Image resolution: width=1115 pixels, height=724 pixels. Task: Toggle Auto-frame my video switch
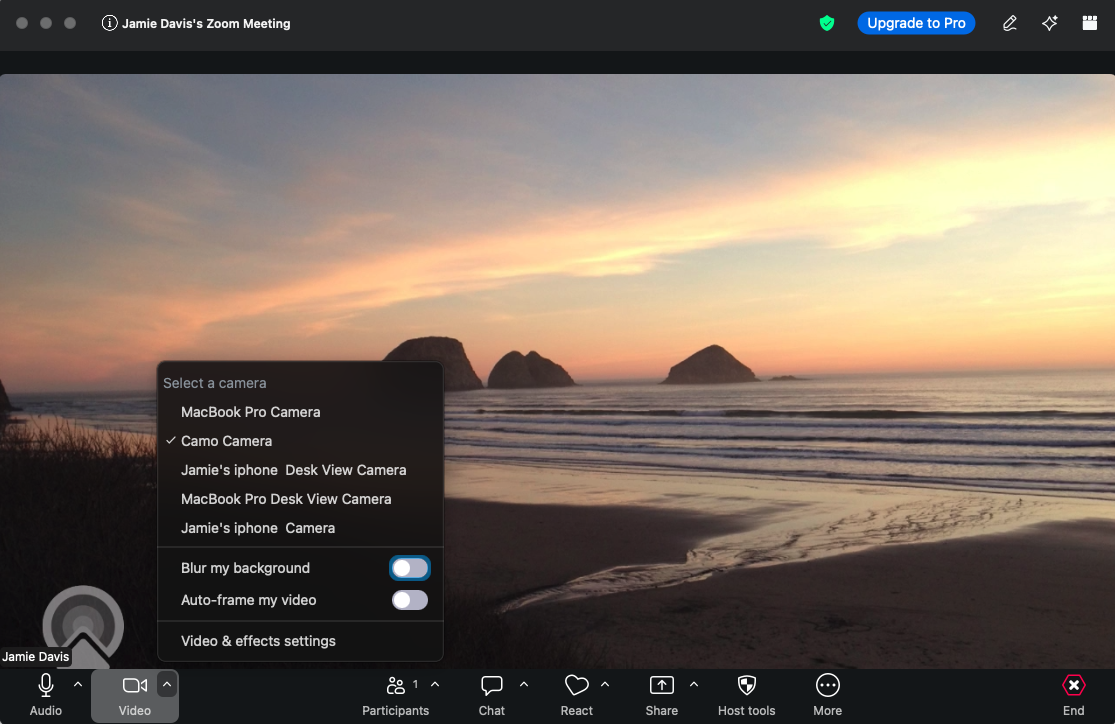410,600
